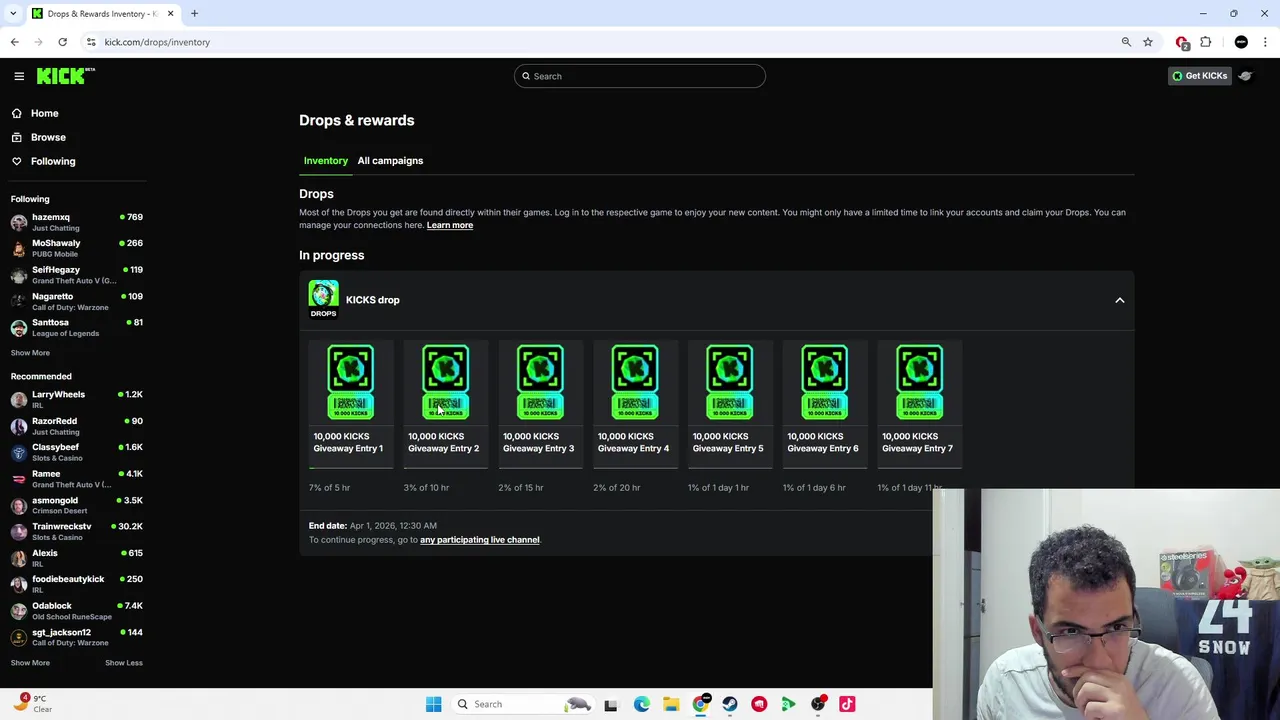The image size is (1280, 720).
Task: Click the KICKS drop campaign icon
Action: [323, 299]
